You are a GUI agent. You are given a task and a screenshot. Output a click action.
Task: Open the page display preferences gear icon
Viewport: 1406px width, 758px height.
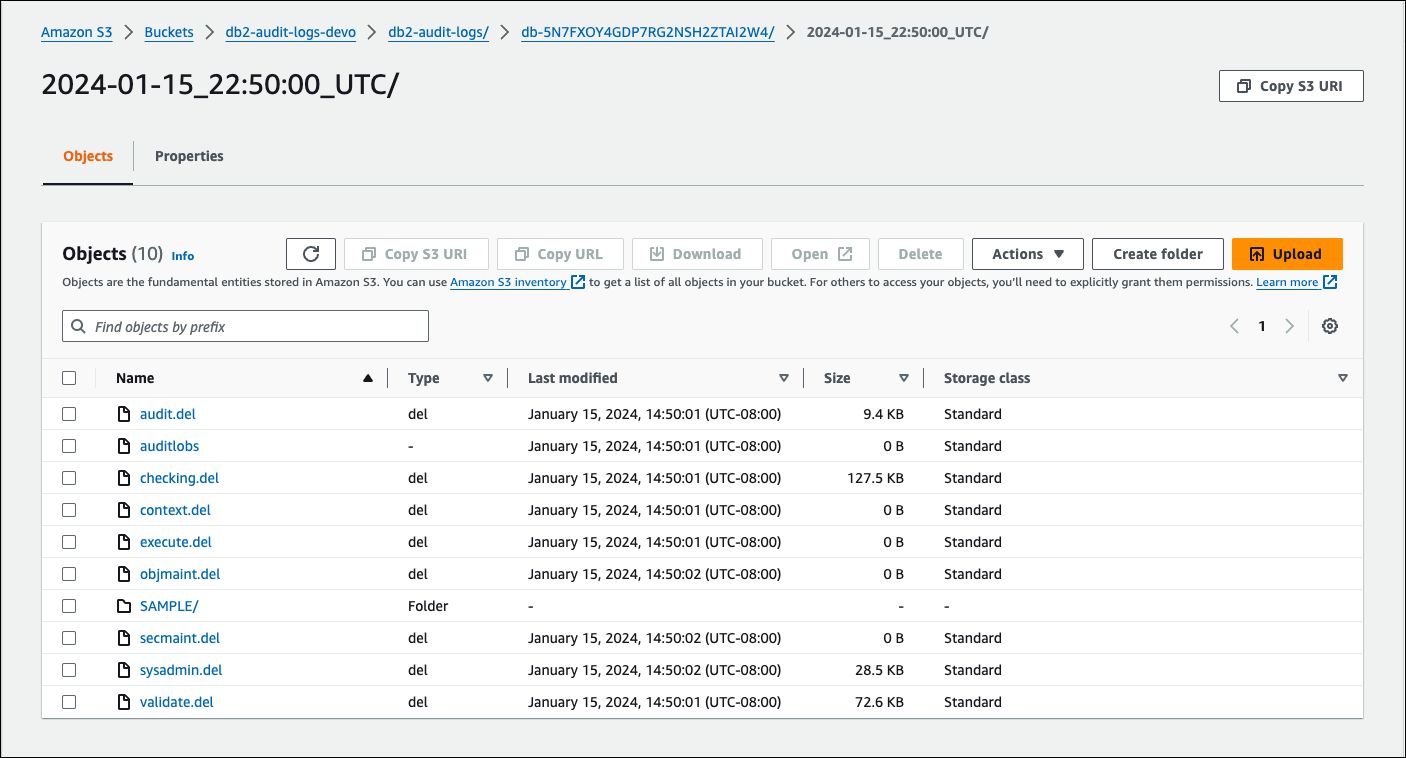1330,325
